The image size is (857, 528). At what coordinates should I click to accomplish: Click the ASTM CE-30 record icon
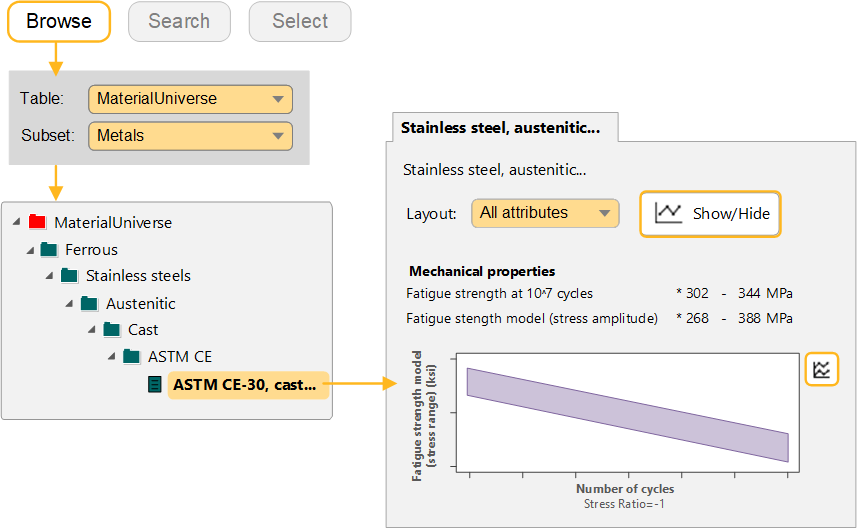point(154,384)
